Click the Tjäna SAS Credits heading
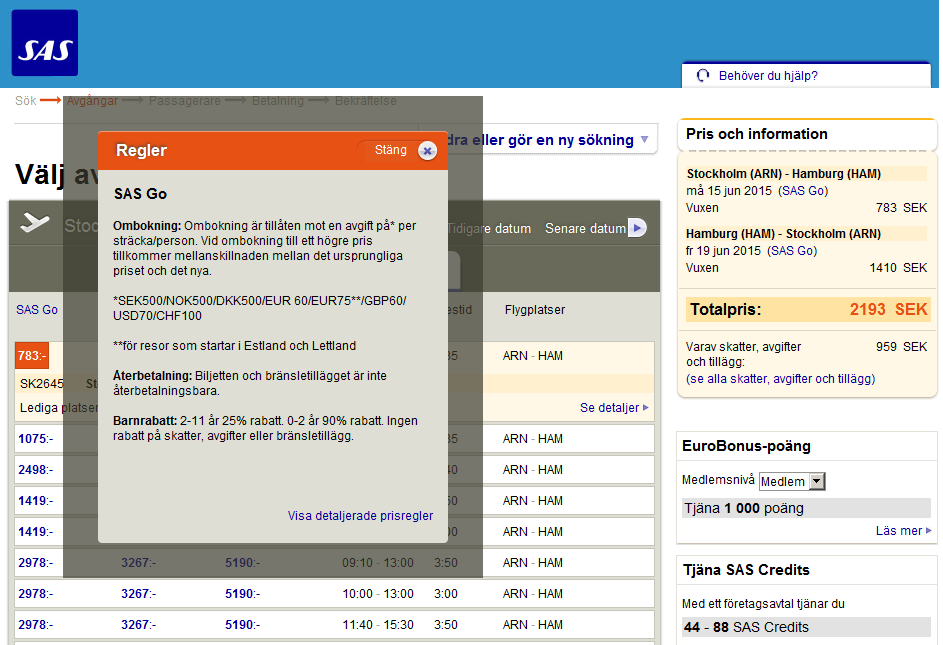 pyautogui.click(x=746, y=570)
